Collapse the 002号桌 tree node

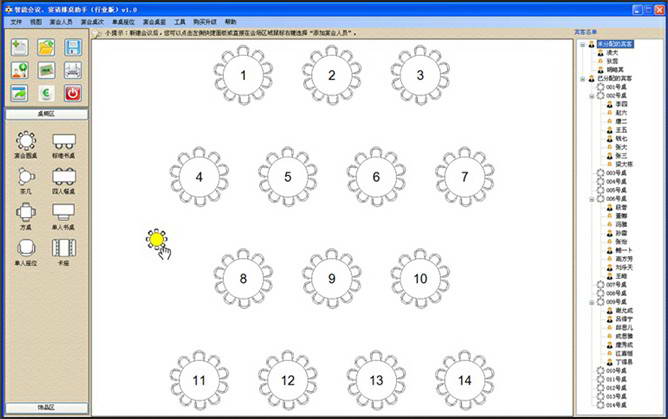pos(590,95)
